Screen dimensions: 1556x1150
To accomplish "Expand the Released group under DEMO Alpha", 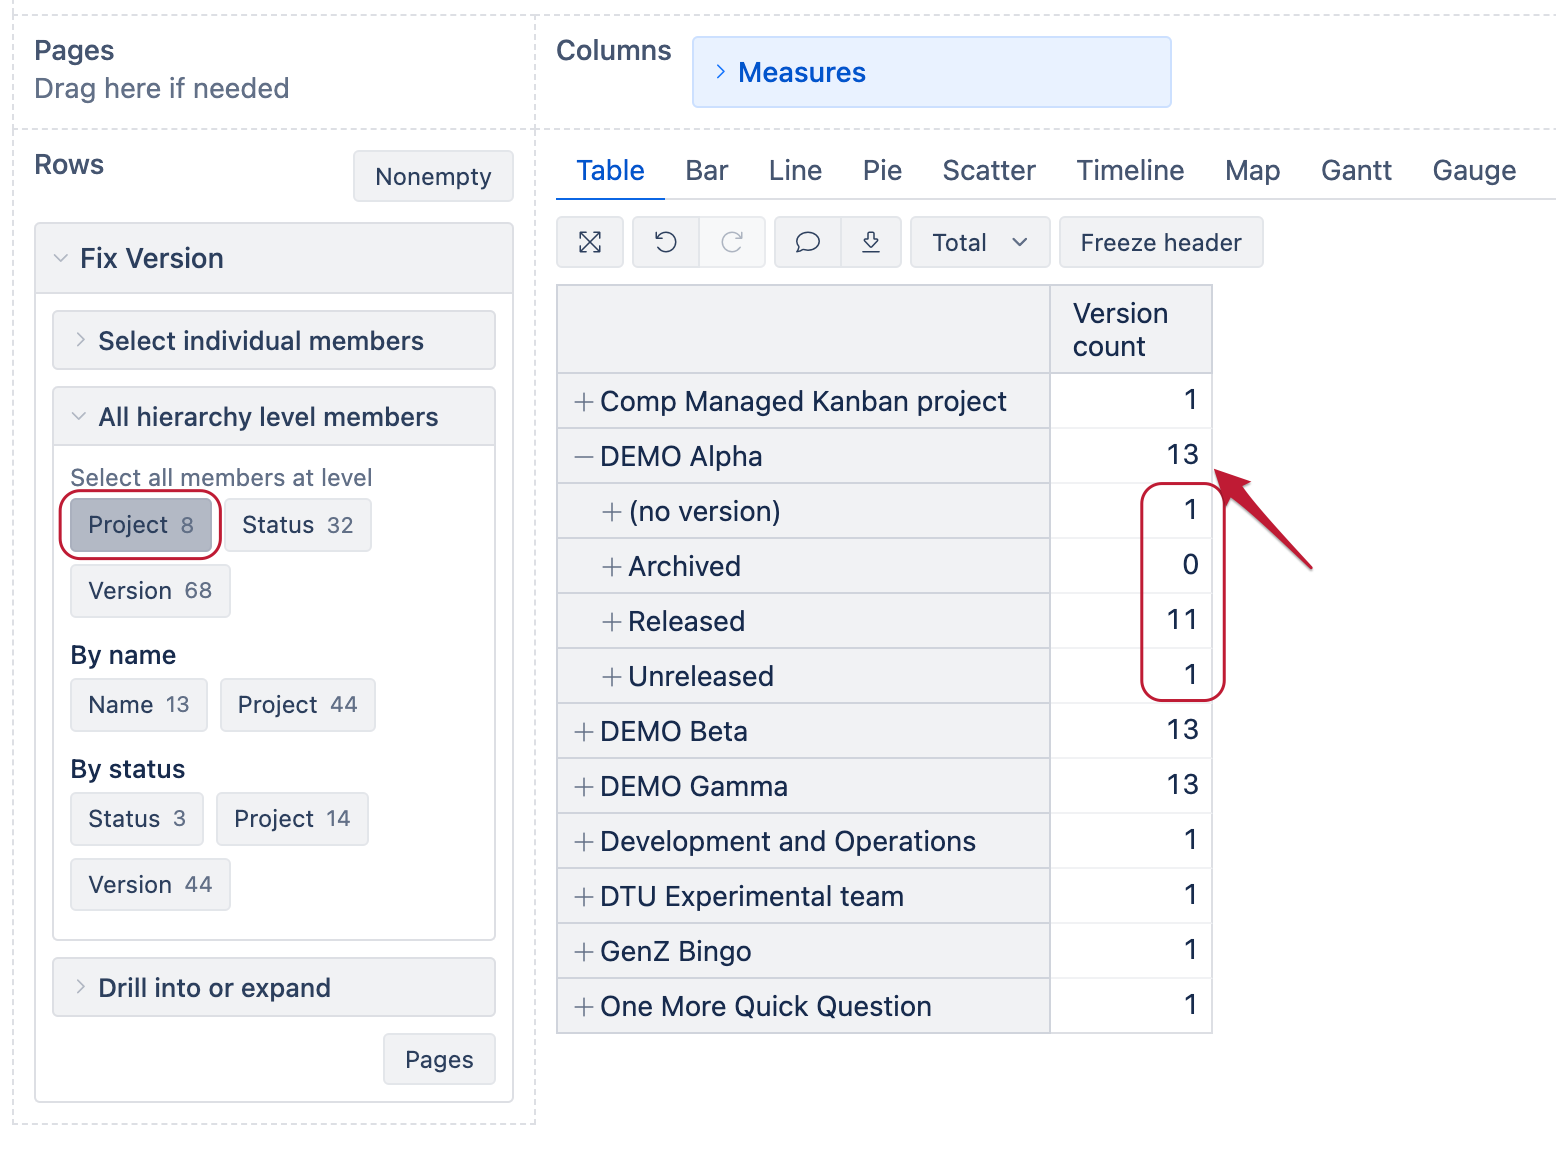I will pos(611,621).
